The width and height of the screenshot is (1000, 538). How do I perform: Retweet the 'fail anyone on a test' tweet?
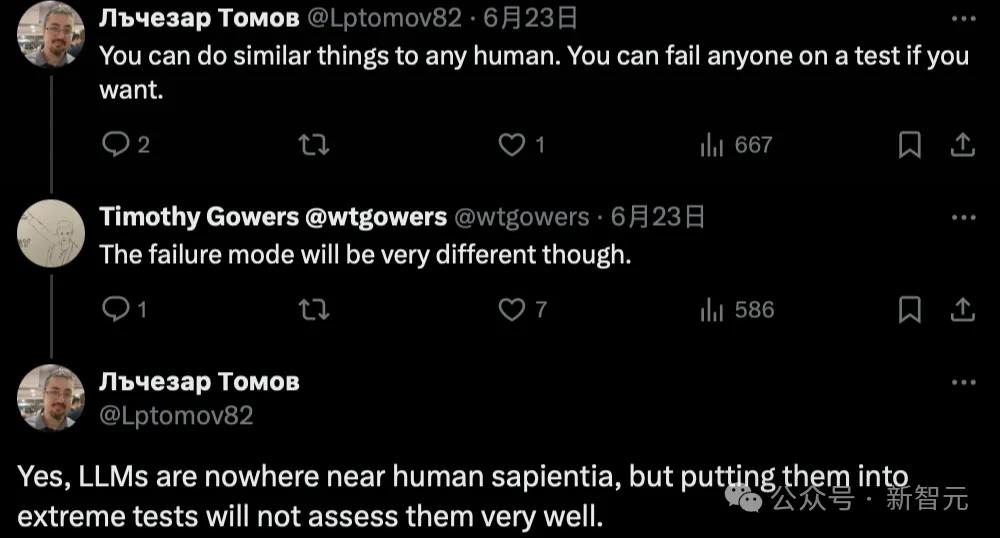click(x=314, y=146)
